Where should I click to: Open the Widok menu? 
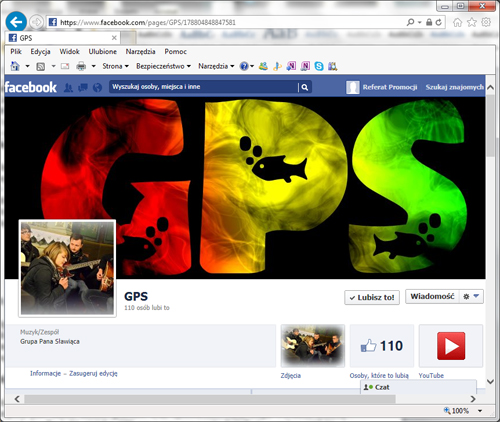[x=69, y=52]
